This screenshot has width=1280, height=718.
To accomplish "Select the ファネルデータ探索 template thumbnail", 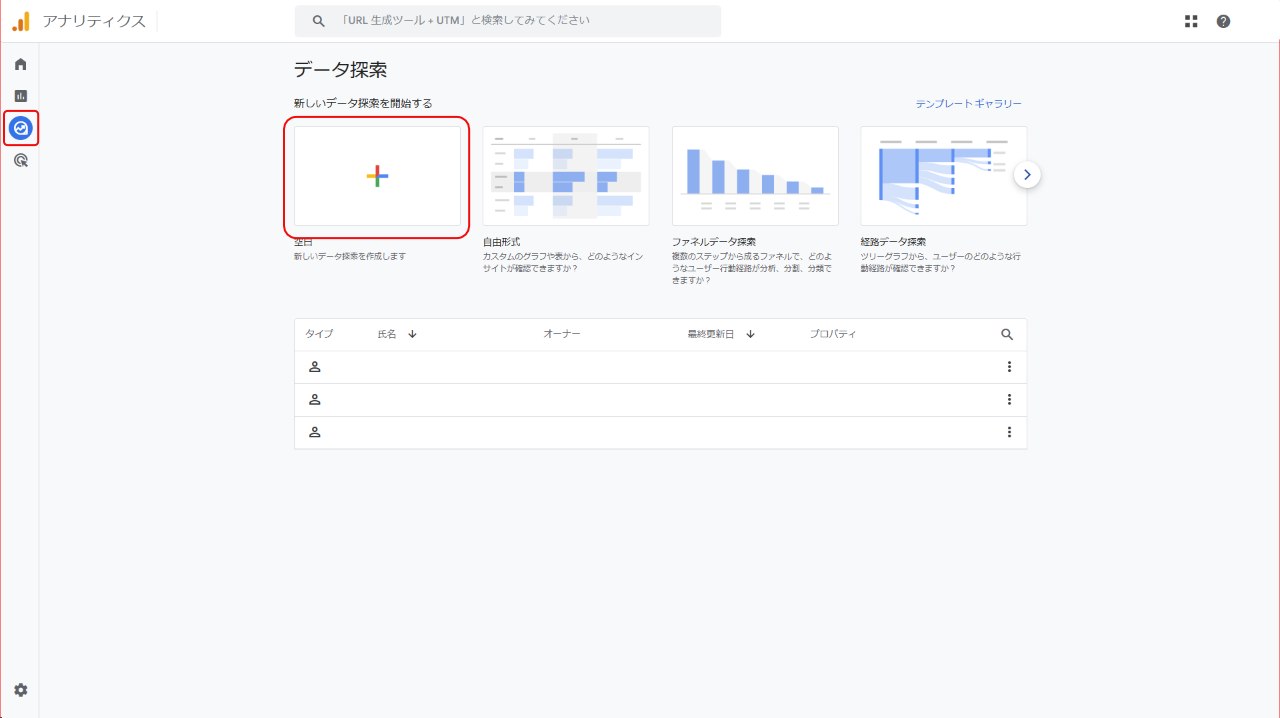I will coord(755,176).
